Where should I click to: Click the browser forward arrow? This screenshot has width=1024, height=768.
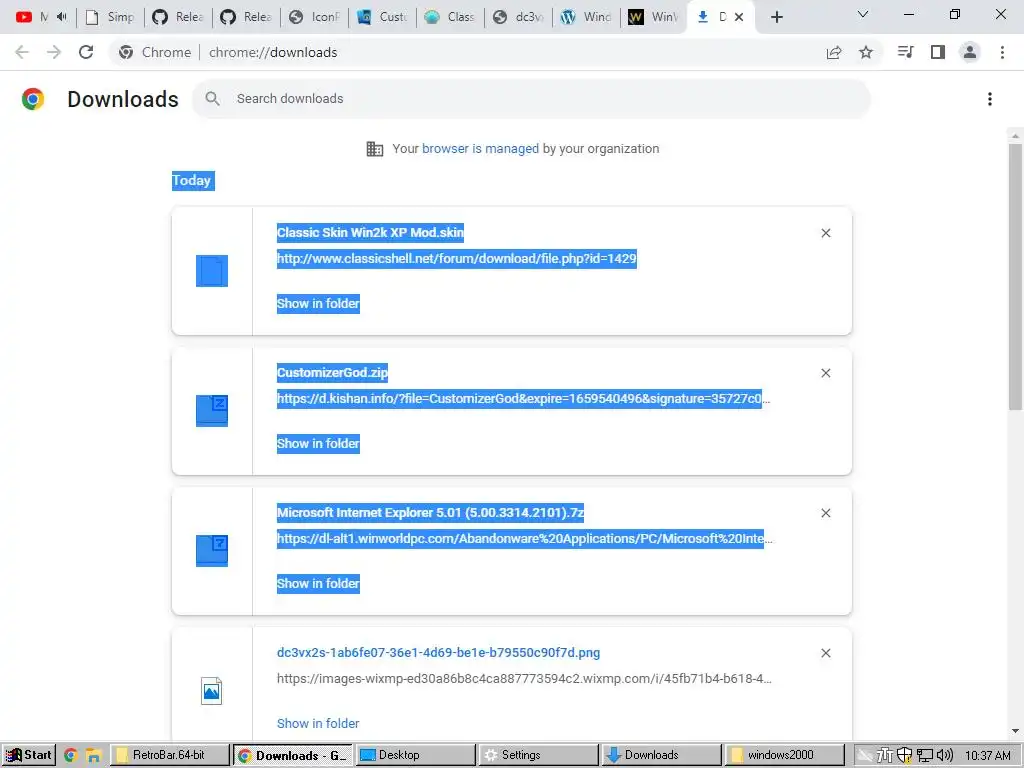point(54,52)
